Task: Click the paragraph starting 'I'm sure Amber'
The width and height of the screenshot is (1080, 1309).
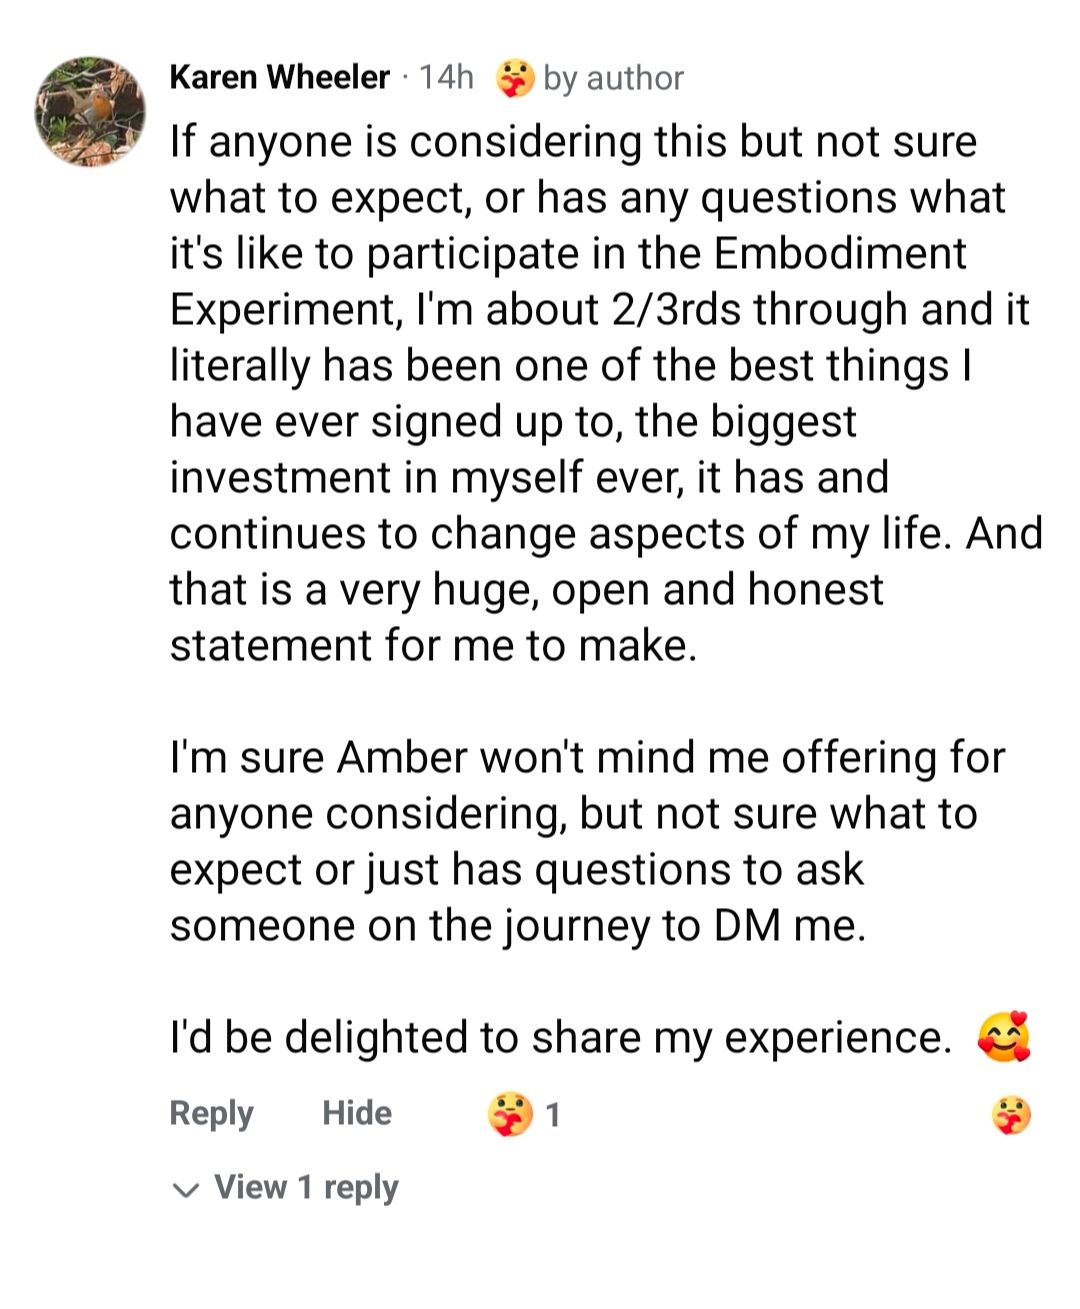Action: coord(587,841)
